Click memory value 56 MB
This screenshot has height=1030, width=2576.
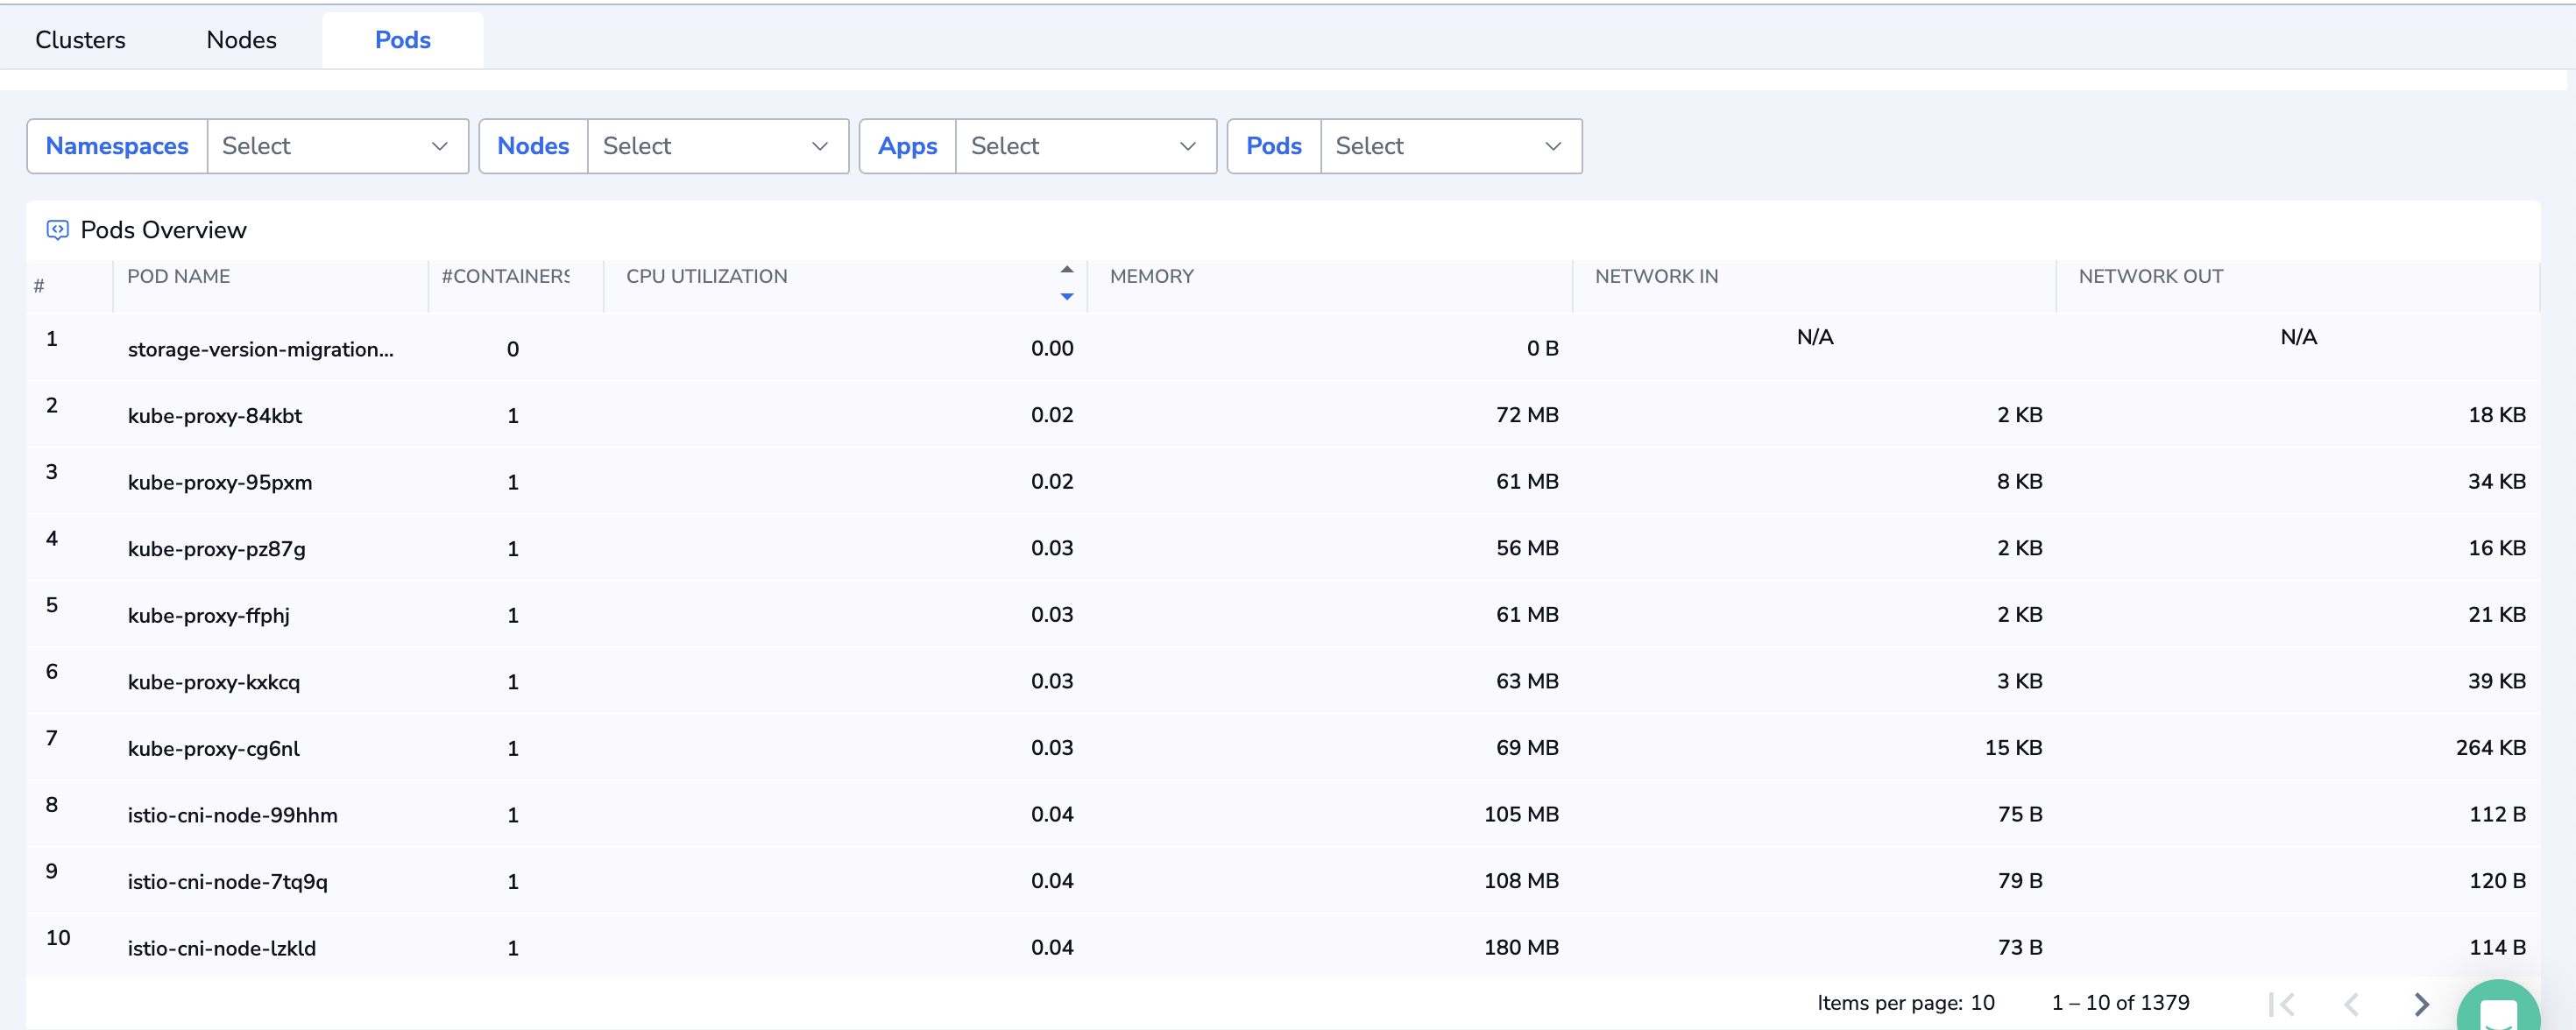point(1527,548)
